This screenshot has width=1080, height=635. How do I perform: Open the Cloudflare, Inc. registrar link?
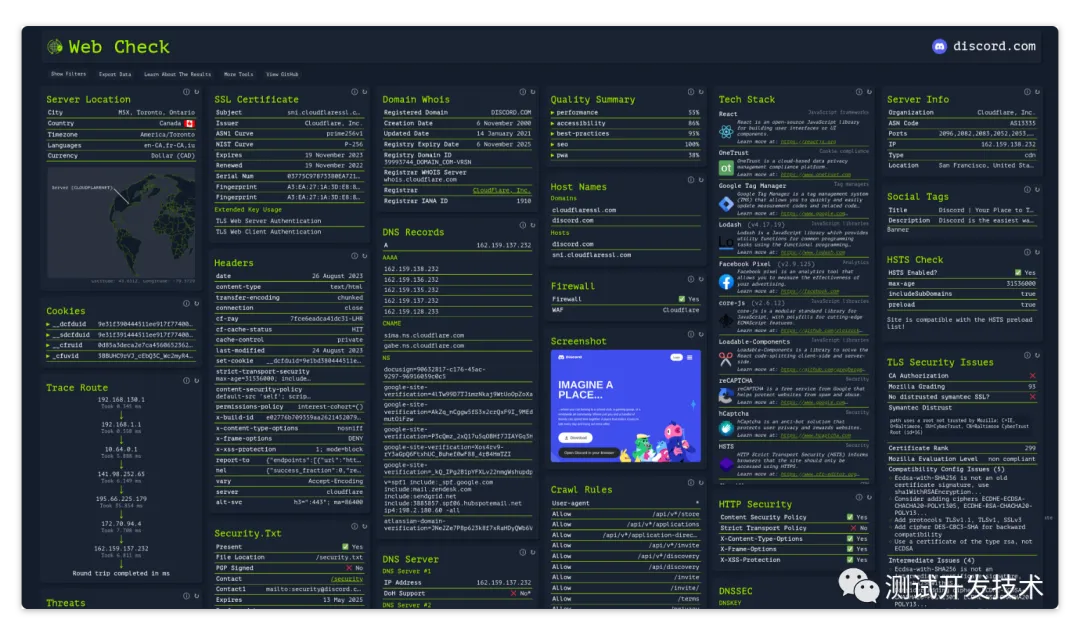(501, 190)
